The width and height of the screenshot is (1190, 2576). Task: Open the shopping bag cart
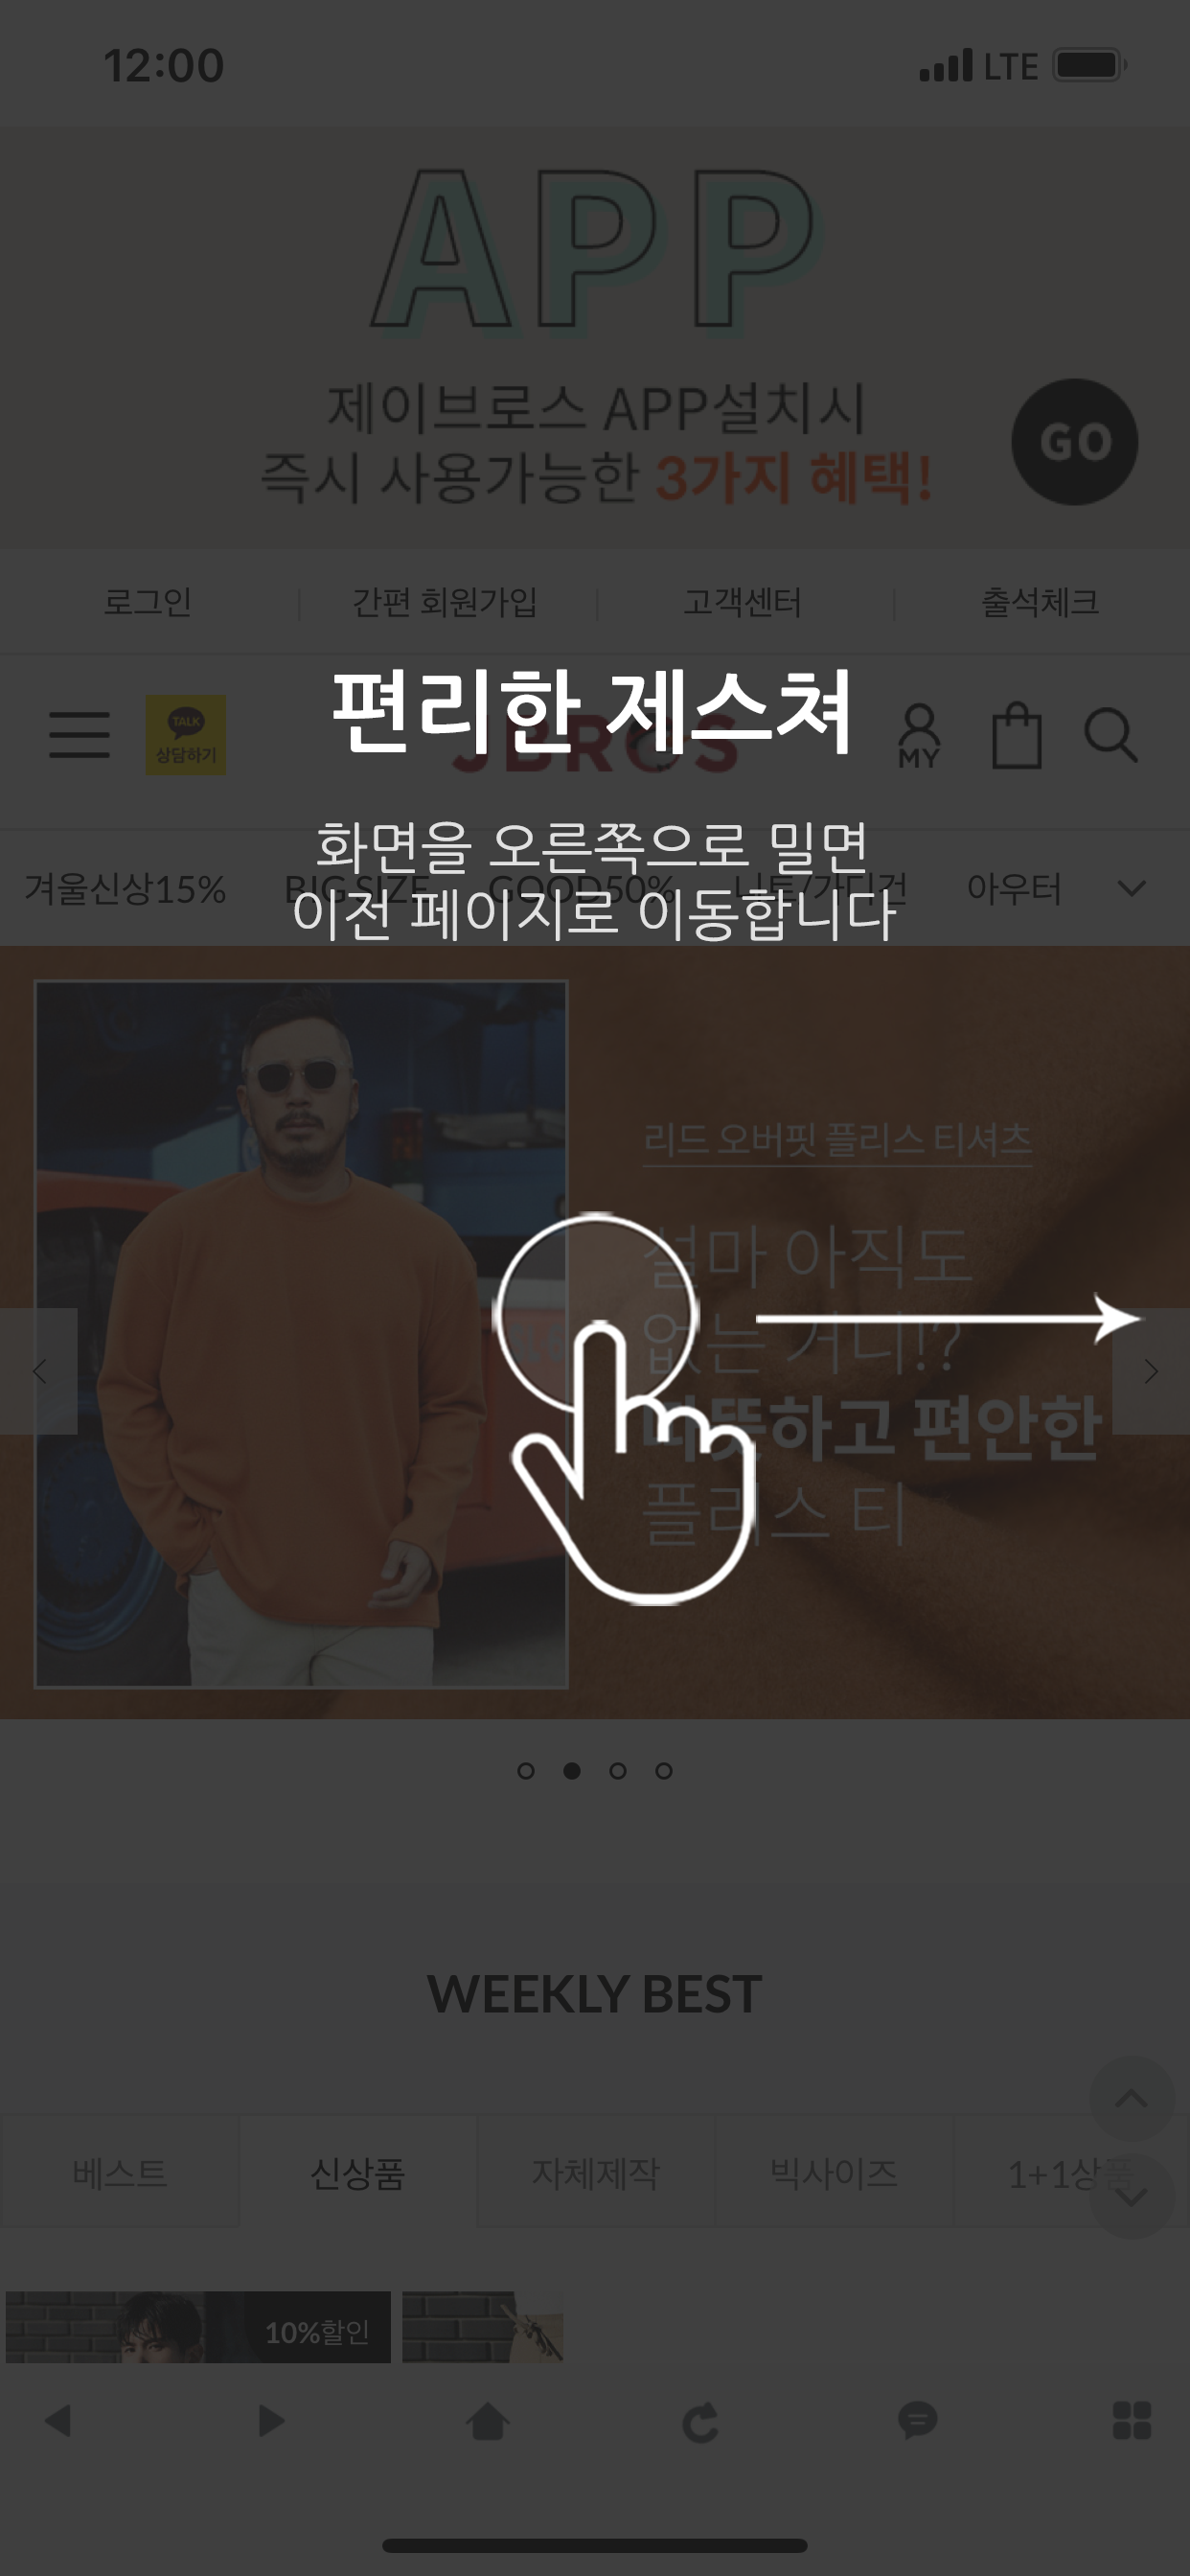pos(1017,736)
